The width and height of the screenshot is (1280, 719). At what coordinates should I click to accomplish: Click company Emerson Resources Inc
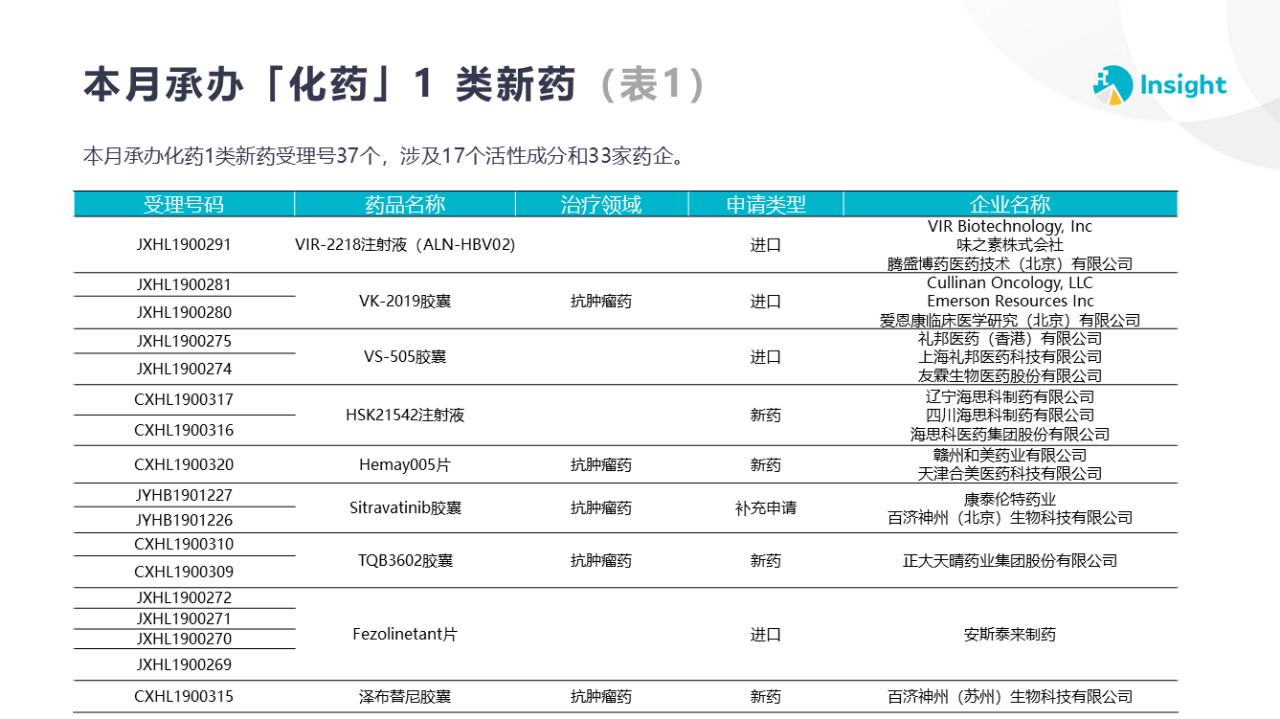tap(1010, 301)
